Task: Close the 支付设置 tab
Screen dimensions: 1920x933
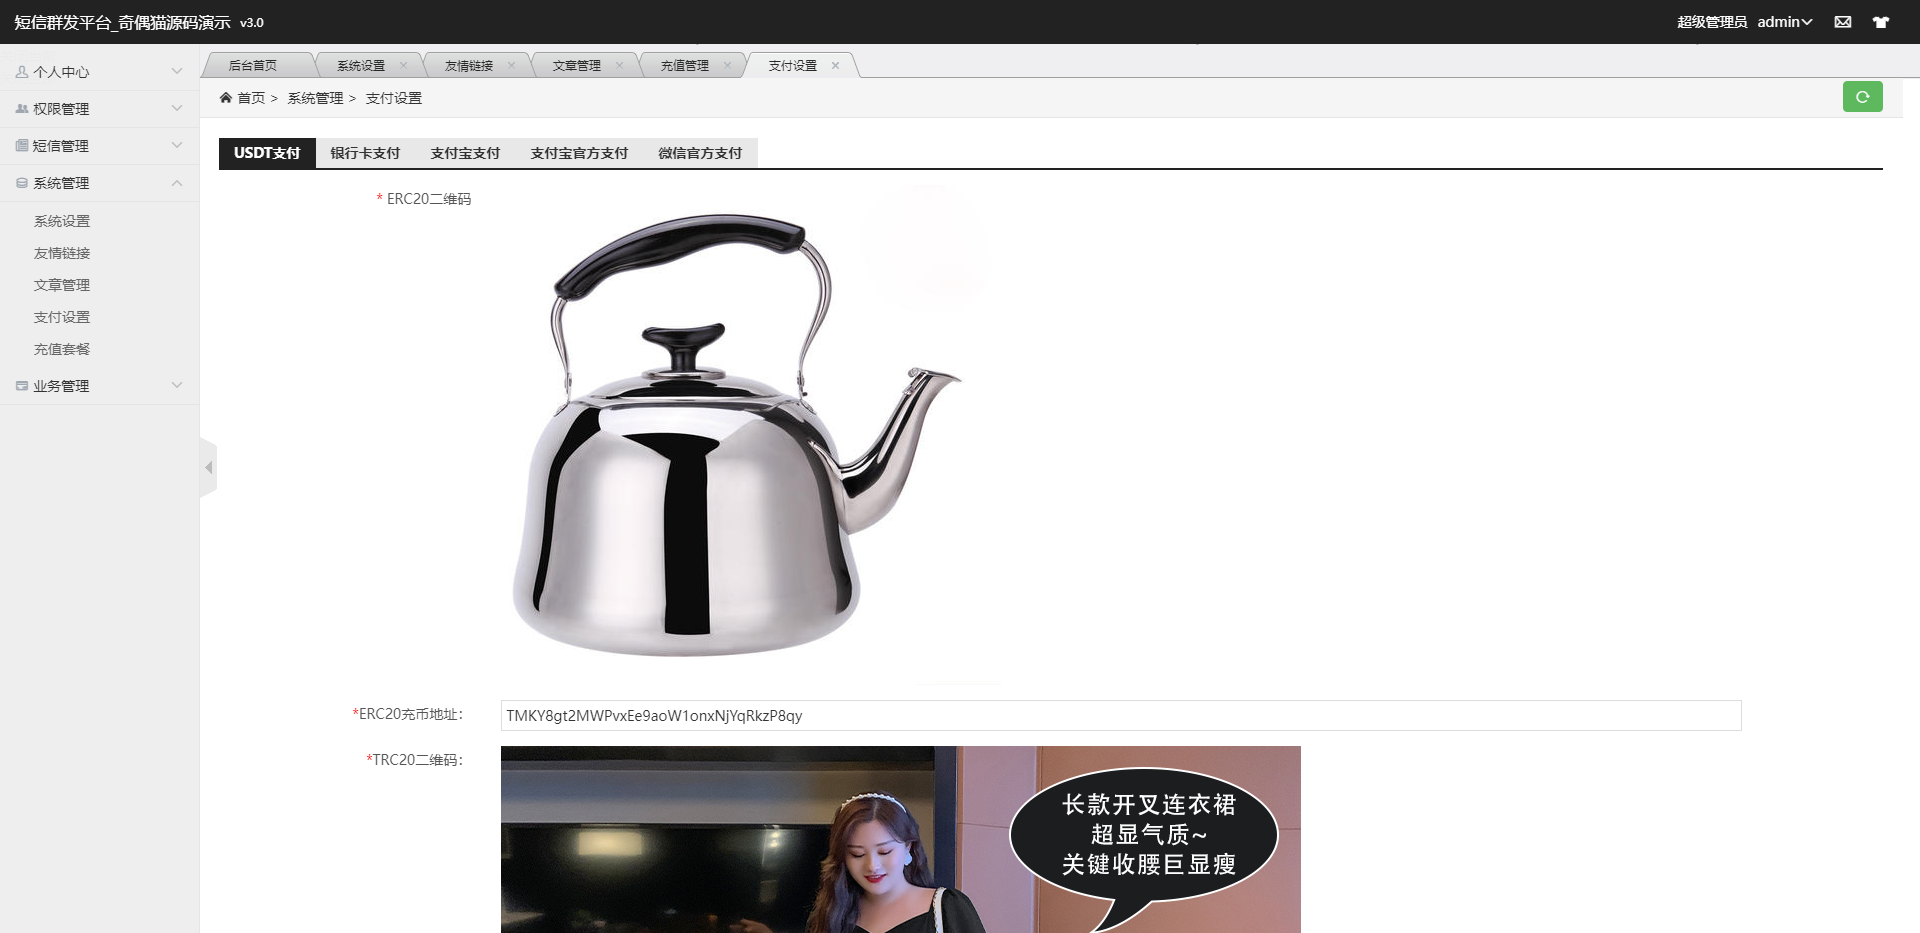Action: (835, 66)
